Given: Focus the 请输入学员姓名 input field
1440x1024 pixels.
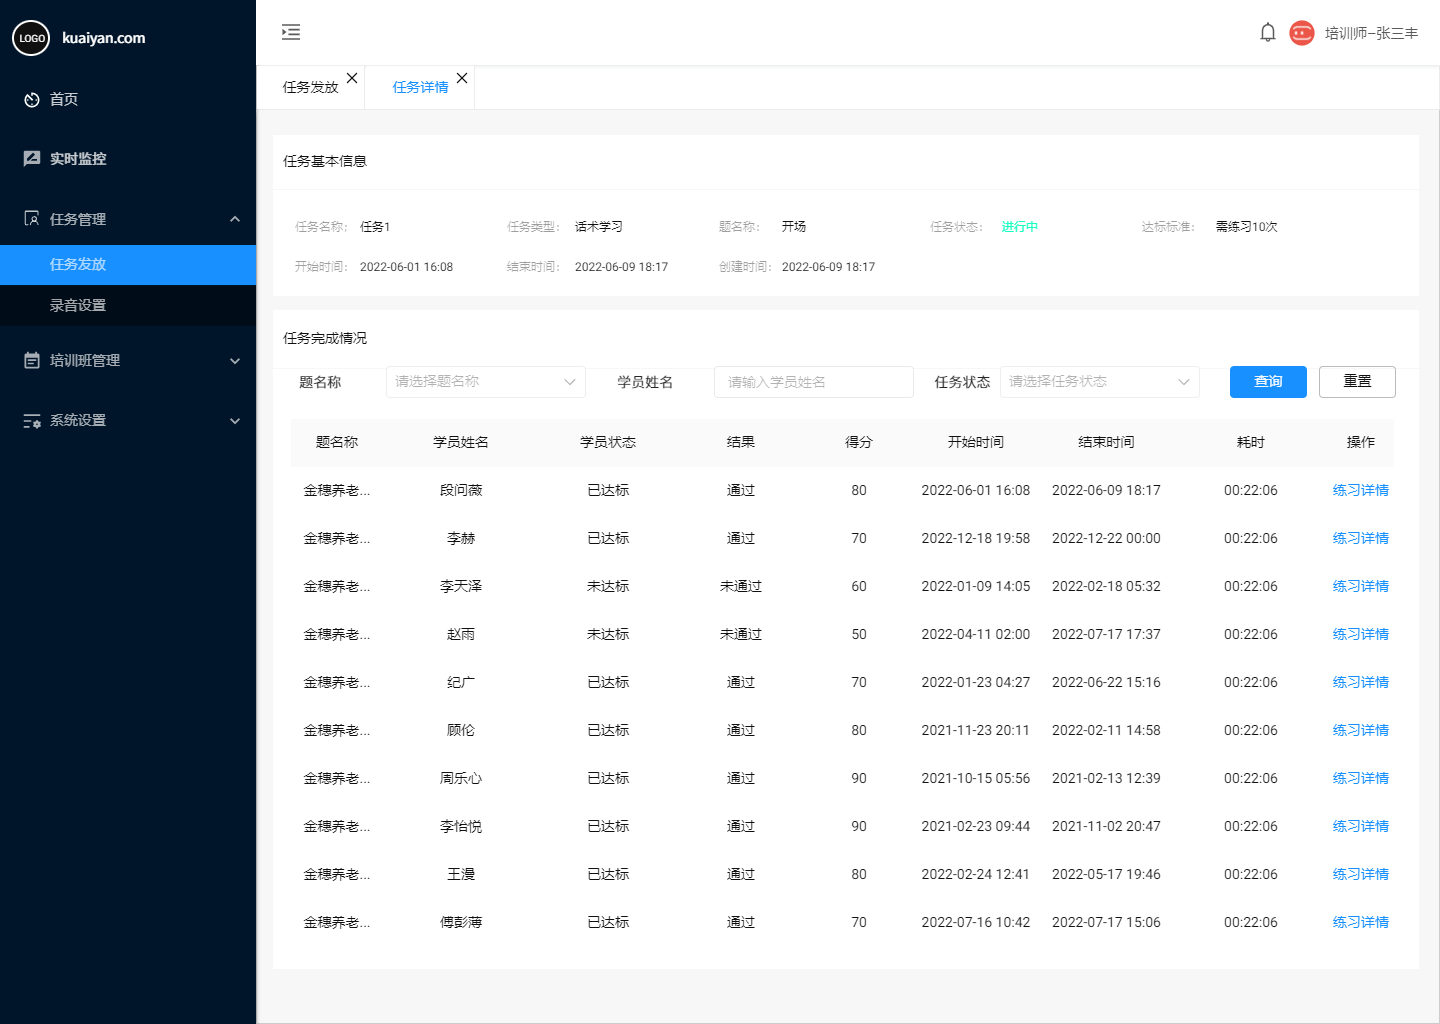Looking at the screenshot, I should pyautogui.click(x=814, y=382).
